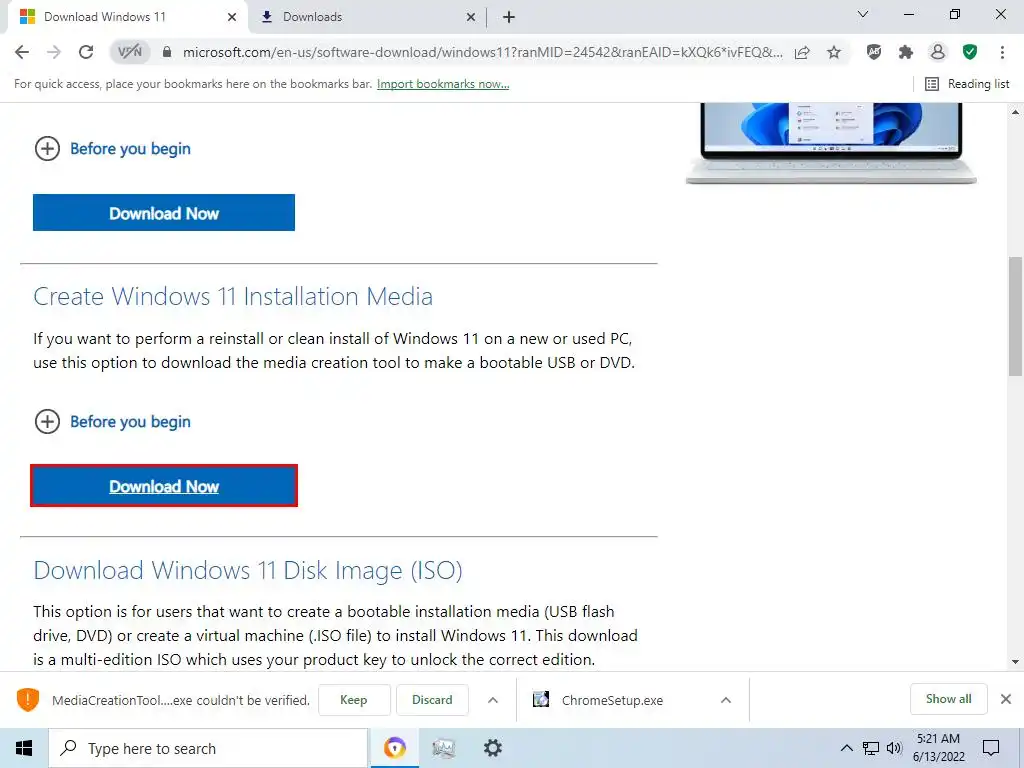1024x768 pixels.
Task: Click Download Now for Installation Media
Action: point(164,486)
